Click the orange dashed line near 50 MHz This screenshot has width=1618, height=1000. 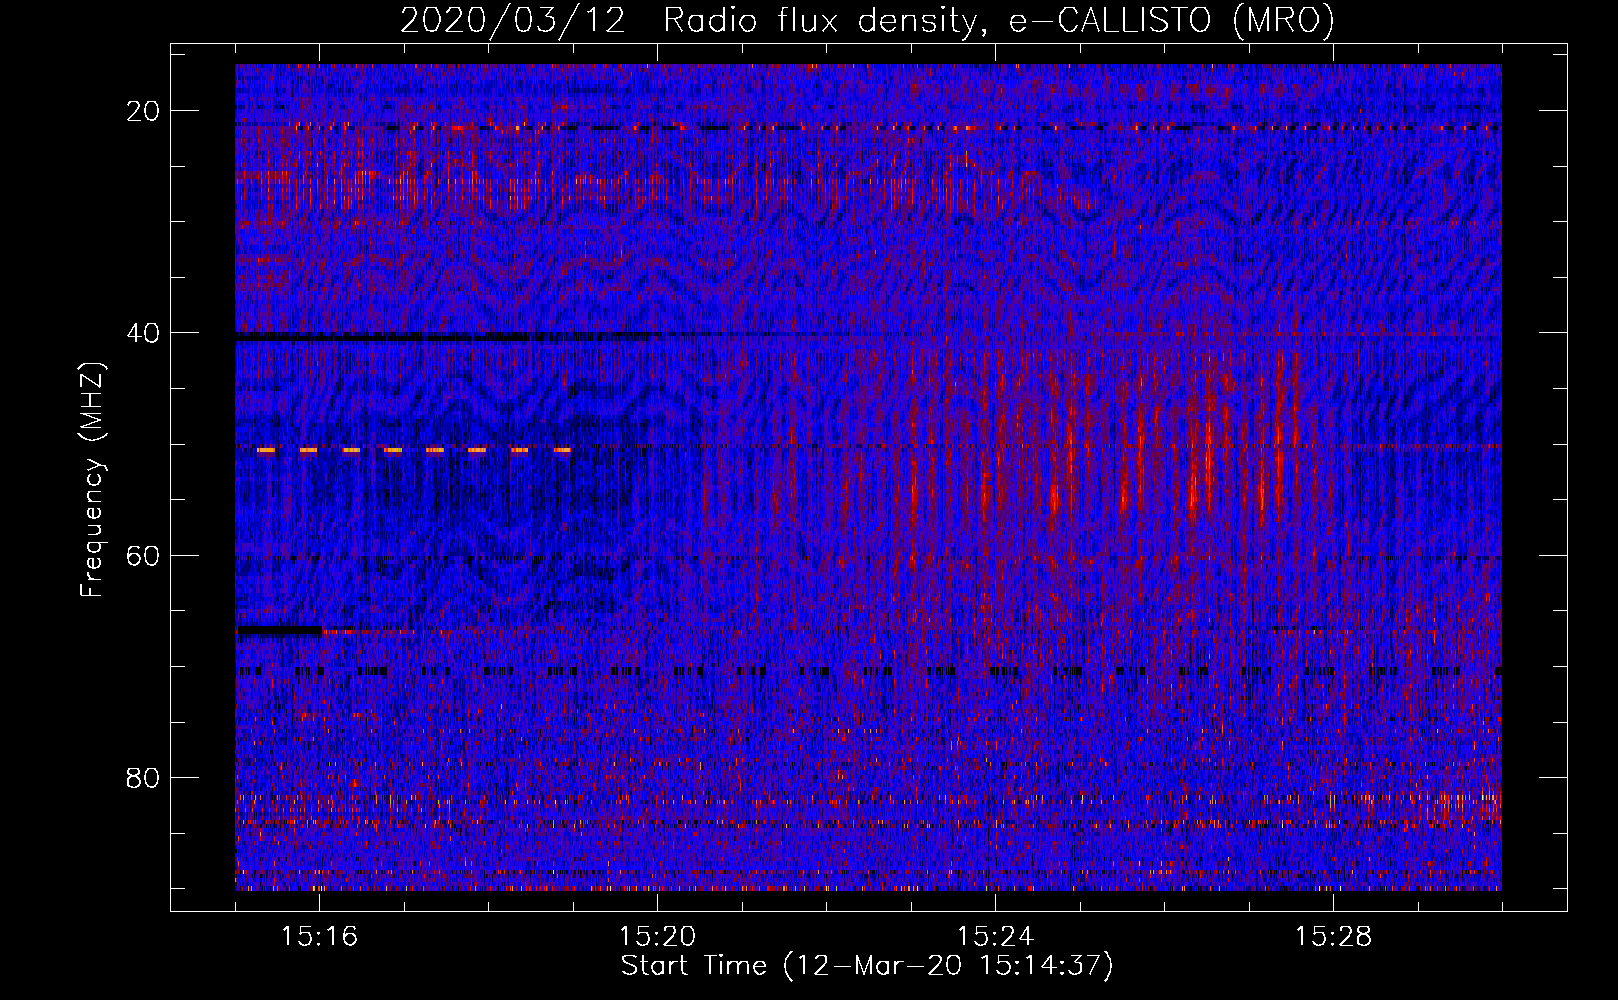[414, 451]
